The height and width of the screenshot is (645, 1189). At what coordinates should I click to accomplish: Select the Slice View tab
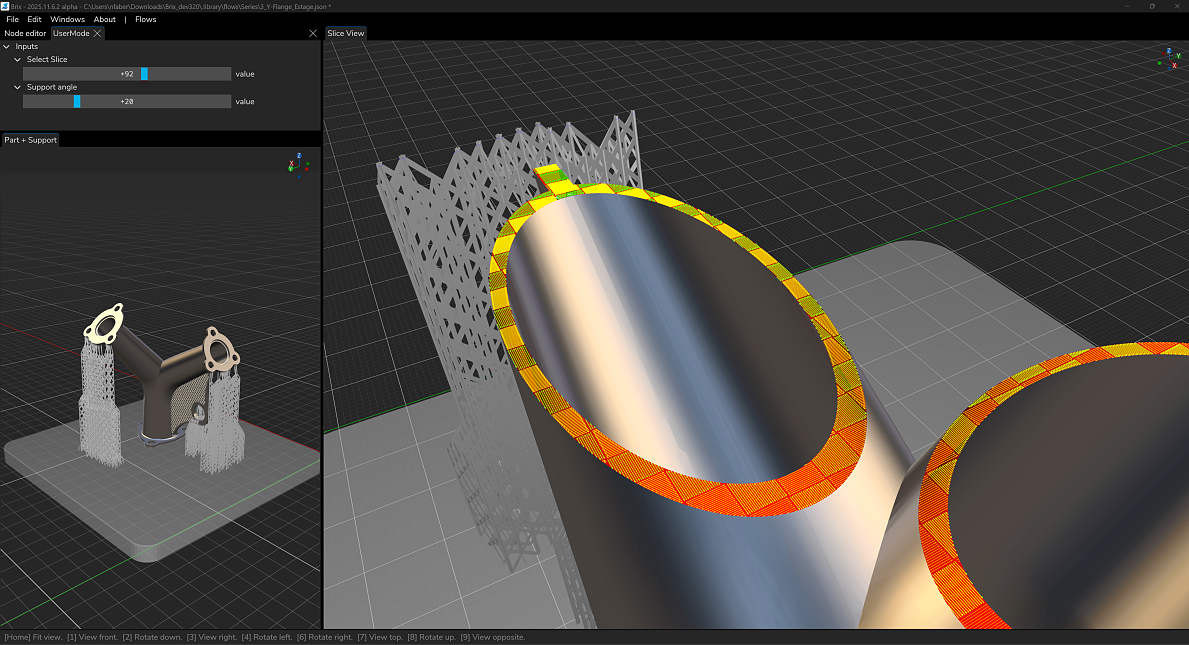(x=345, y=32)
